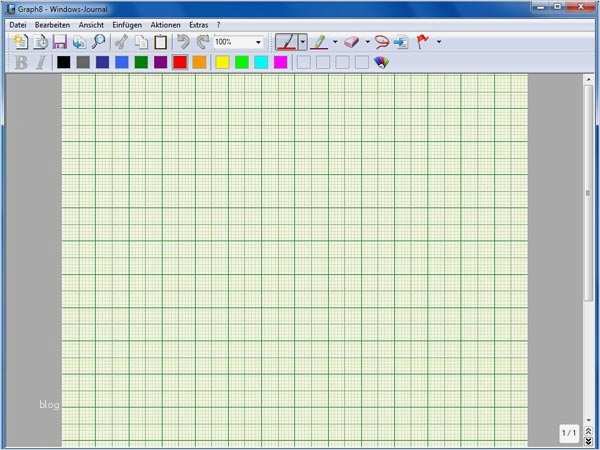Click the import icon next to save
This screenshot has width=600, height=450.
point(79,42)
